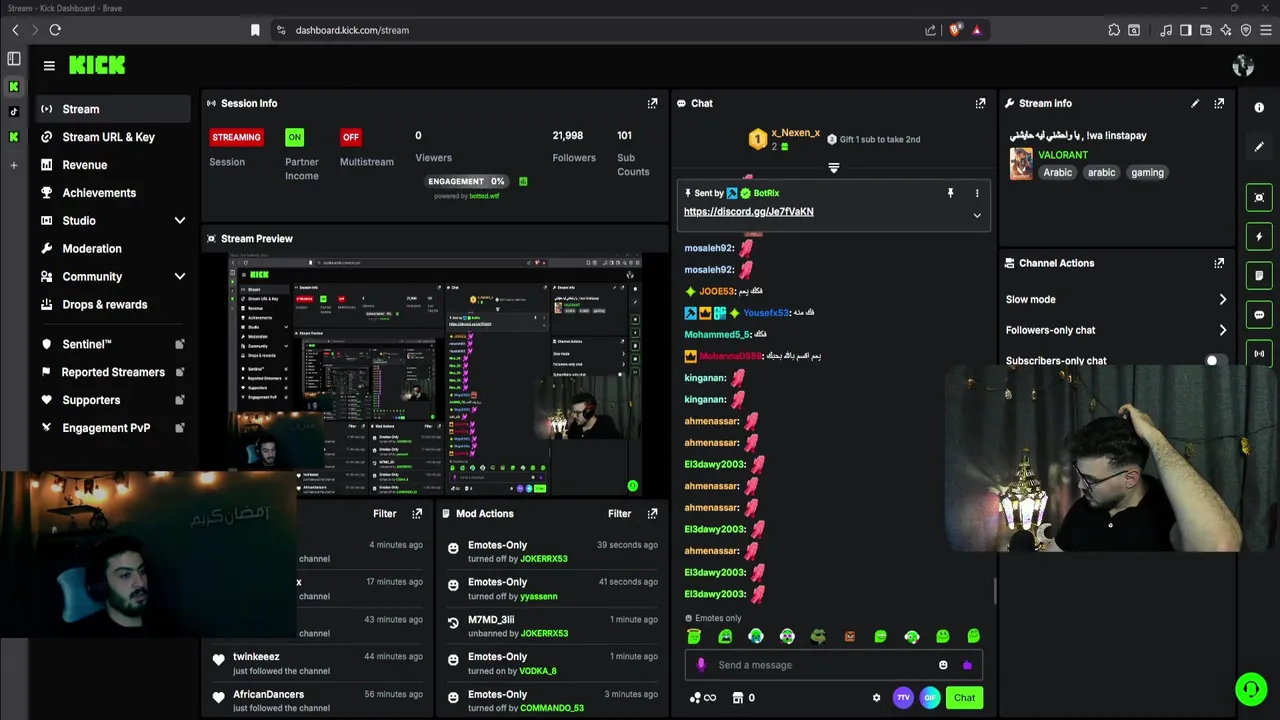Pop out the Chat panel
Screen dimensions: 1280x720
coord(980,103)
